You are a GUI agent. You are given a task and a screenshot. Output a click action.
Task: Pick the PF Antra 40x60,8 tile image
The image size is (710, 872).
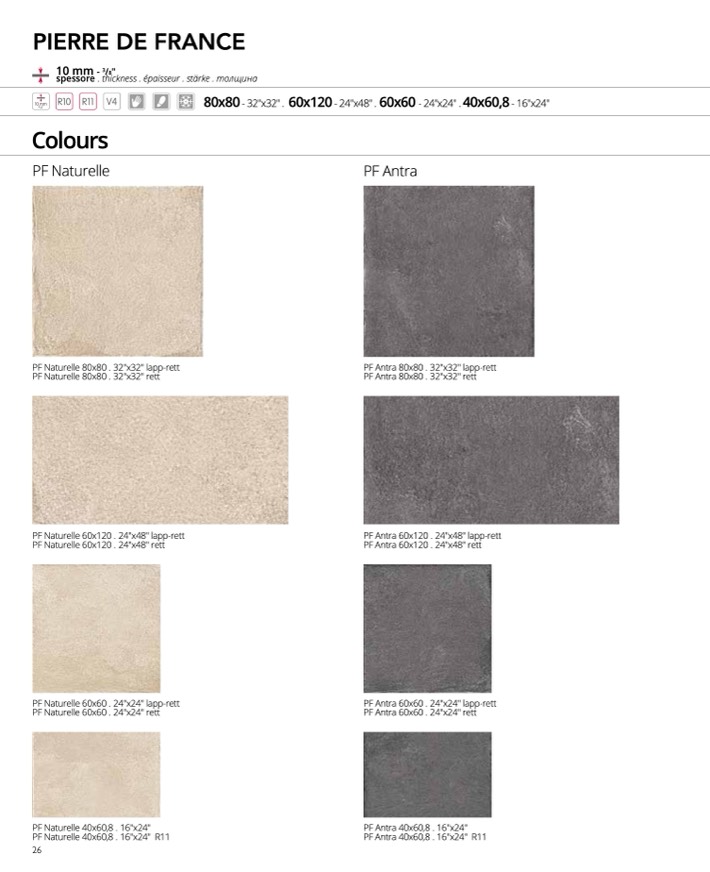(427, 774)
